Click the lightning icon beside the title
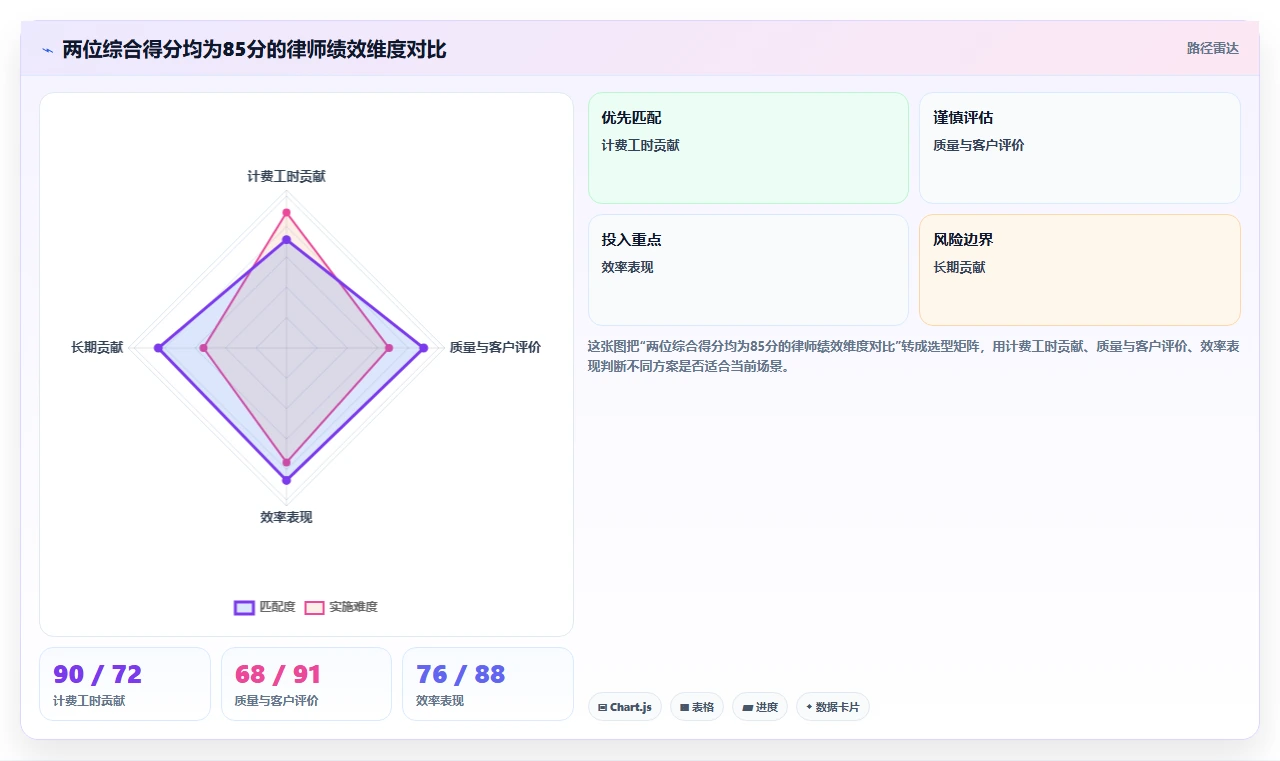This screenshot has width=1280, height=761. [48, 50]
